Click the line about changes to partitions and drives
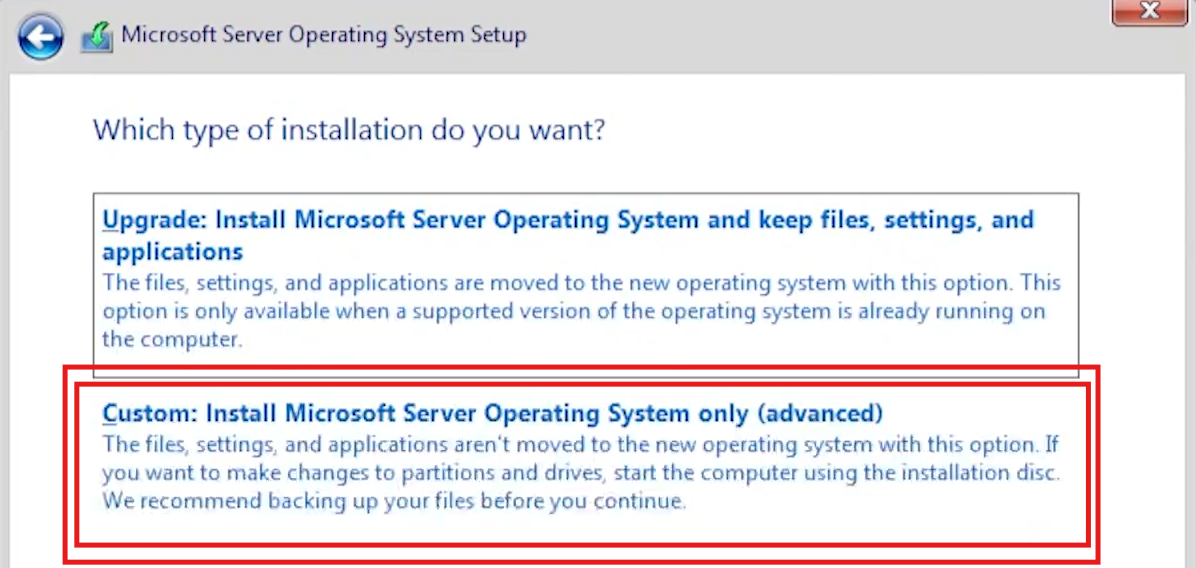The height and width of the screenshot is (568, 1196). (581, 473)
